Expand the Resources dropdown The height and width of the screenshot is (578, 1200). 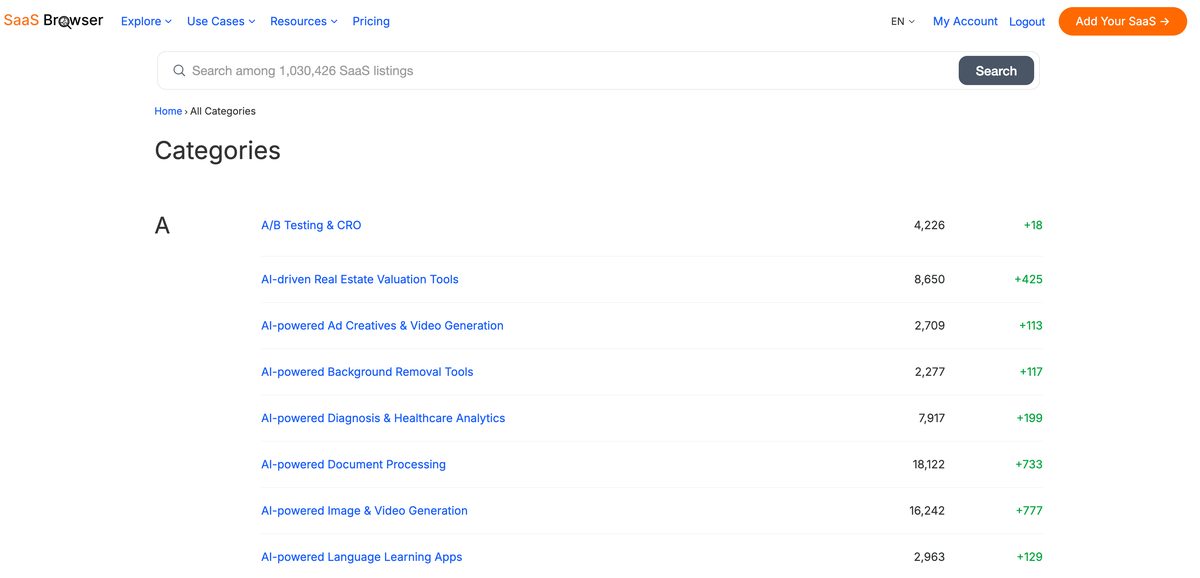pyautogui.click(x=300, y=21)
